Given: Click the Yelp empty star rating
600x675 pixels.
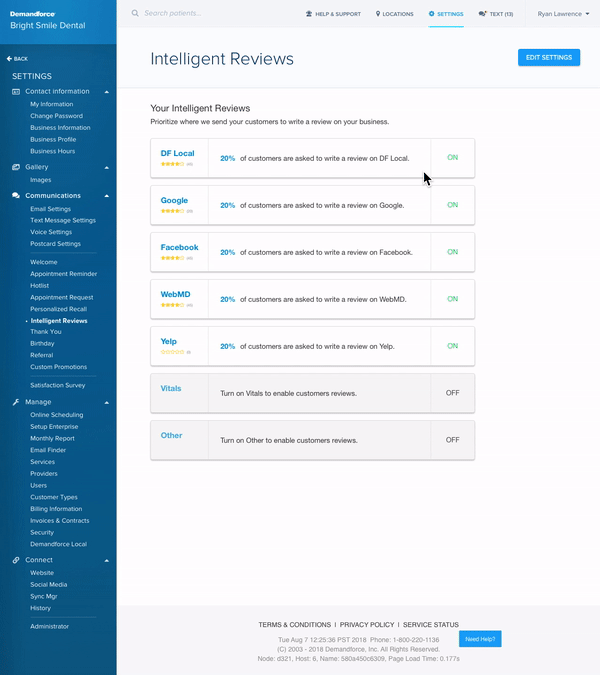Looking at the screenshot, I should pos(172,352).
